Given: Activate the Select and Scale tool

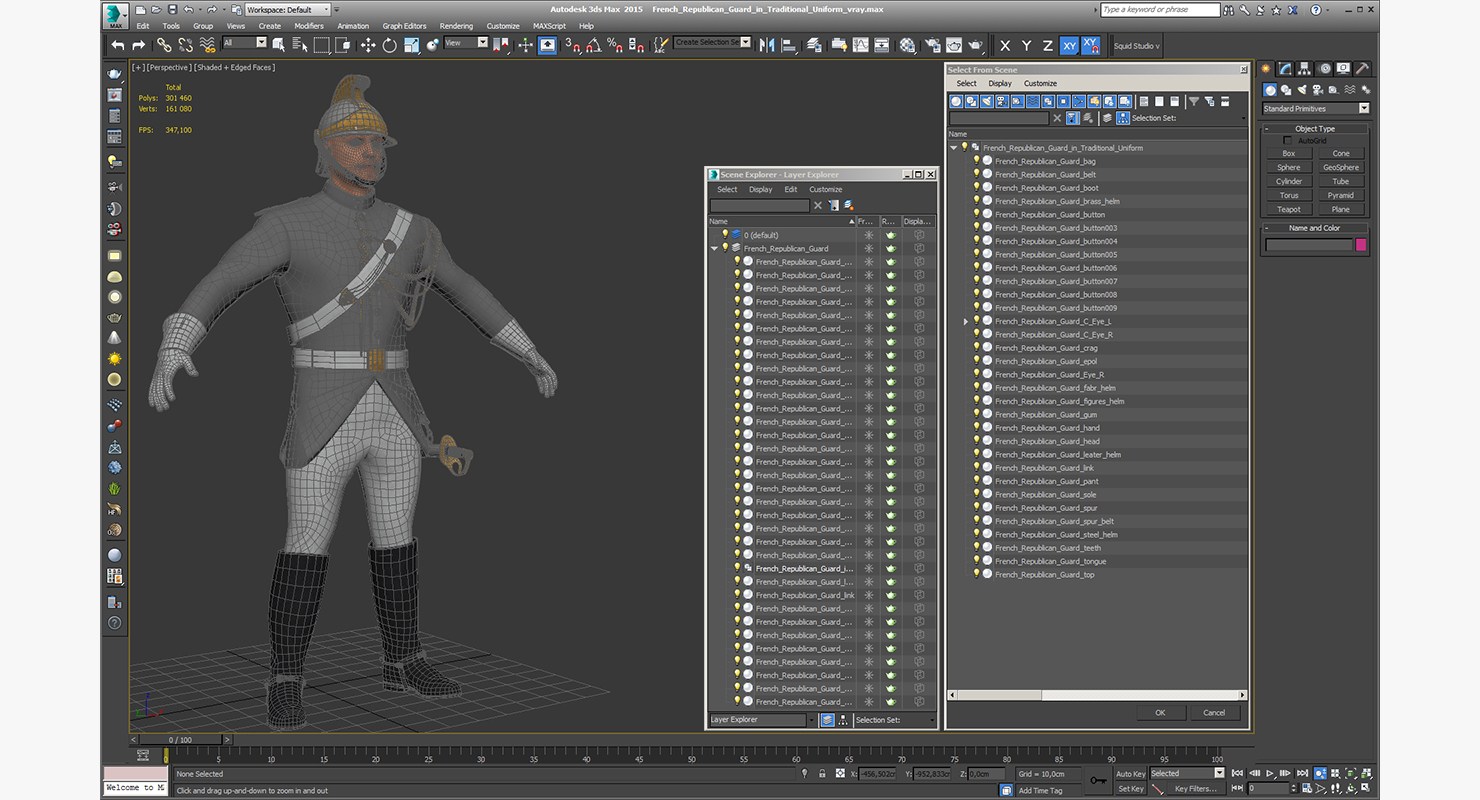Looking at the screenshot, I should (x=411, y=45).
